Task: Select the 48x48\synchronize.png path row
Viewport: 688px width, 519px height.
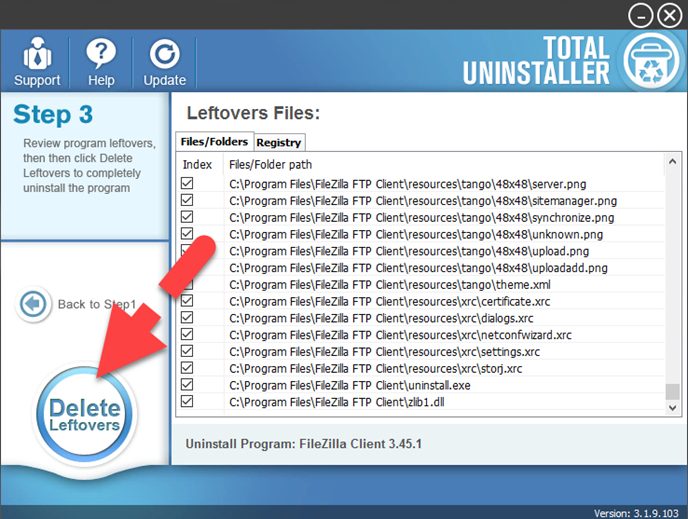Action: click(x=422, y=218)
